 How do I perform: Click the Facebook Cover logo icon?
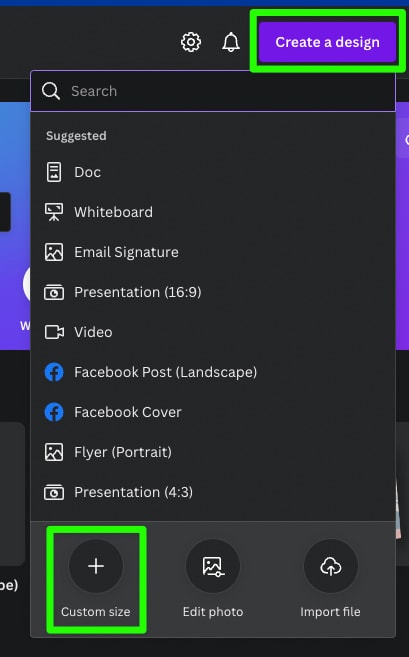pos(54,412)
